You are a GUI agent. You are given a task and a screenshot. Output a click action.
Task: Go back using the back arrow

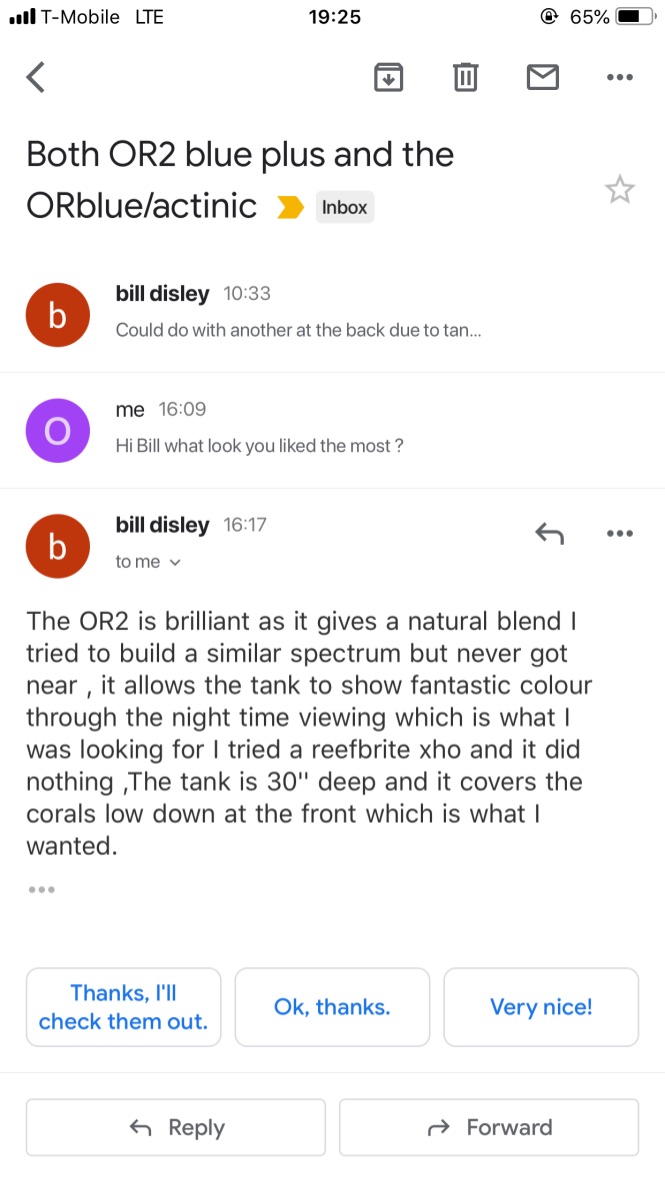[x=35, y=77]
